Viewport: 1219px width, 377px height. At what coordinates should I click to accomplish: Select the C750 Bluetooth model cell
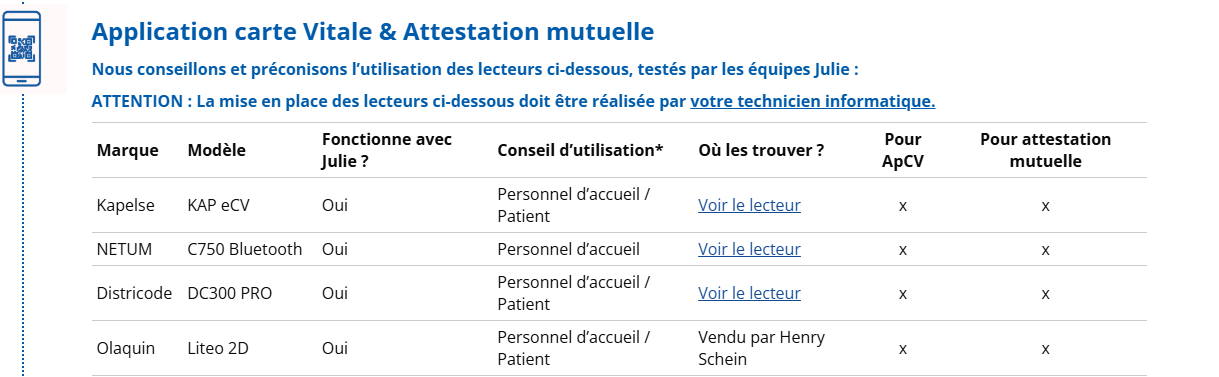244,249
